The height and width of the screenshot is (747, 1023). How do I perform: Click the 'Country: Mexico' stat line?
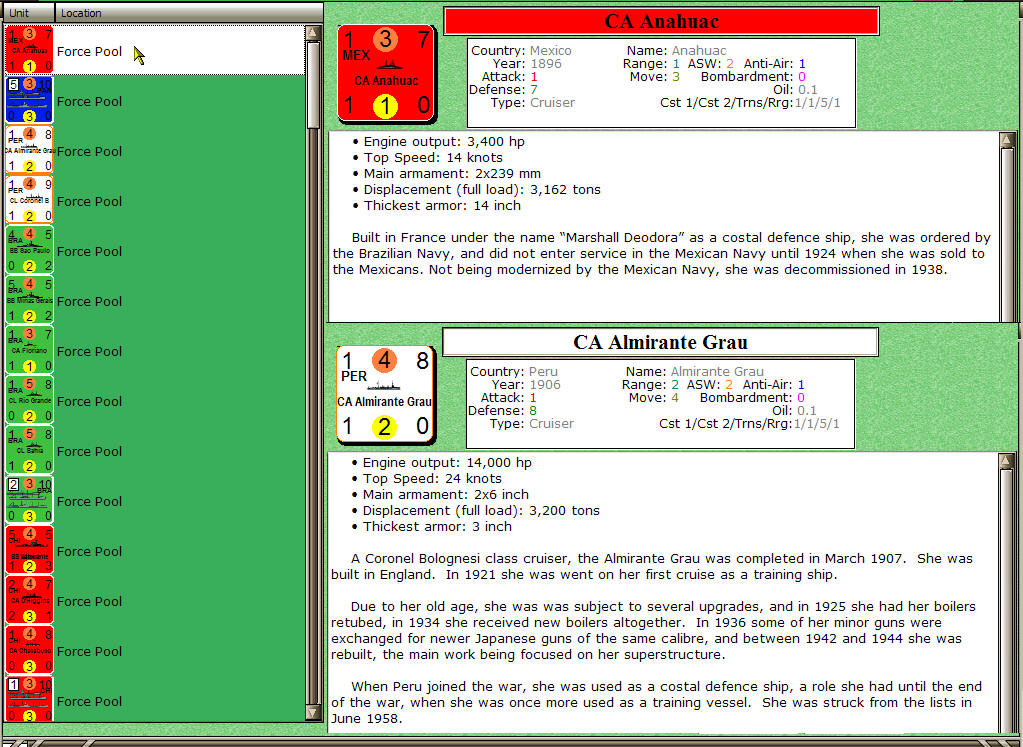[521, 51]
